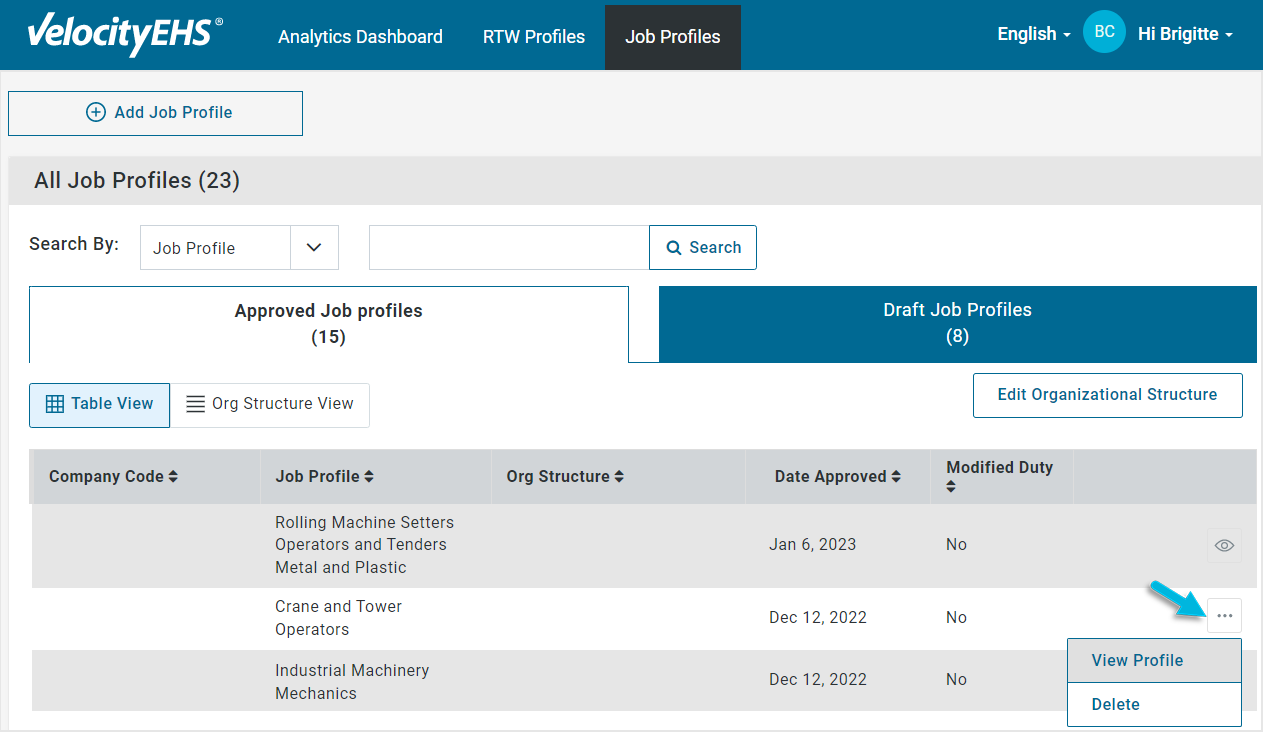Click the Add Job Profile button
The image size is (1263, 732).
click(155, 113)
